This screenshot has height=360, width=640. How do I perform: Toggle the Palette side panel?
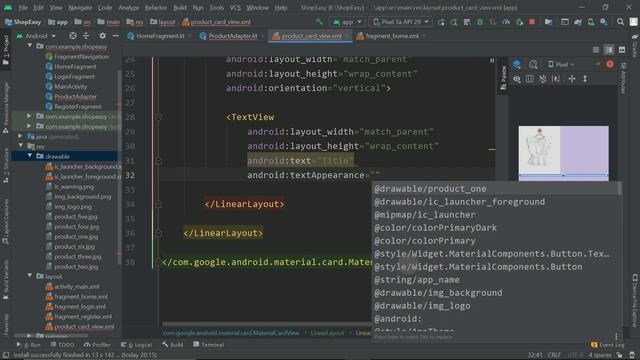(x=503, y=78)
